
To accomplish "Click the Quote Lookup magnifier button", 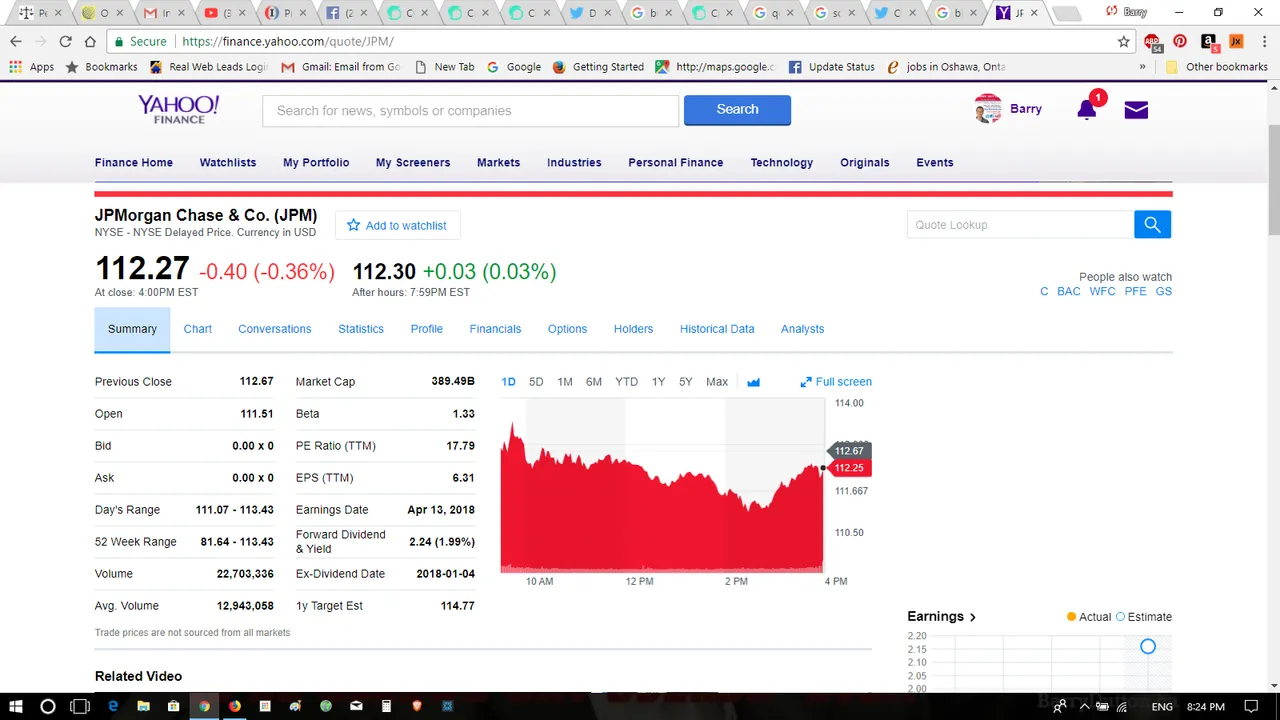I will 1152,225.
